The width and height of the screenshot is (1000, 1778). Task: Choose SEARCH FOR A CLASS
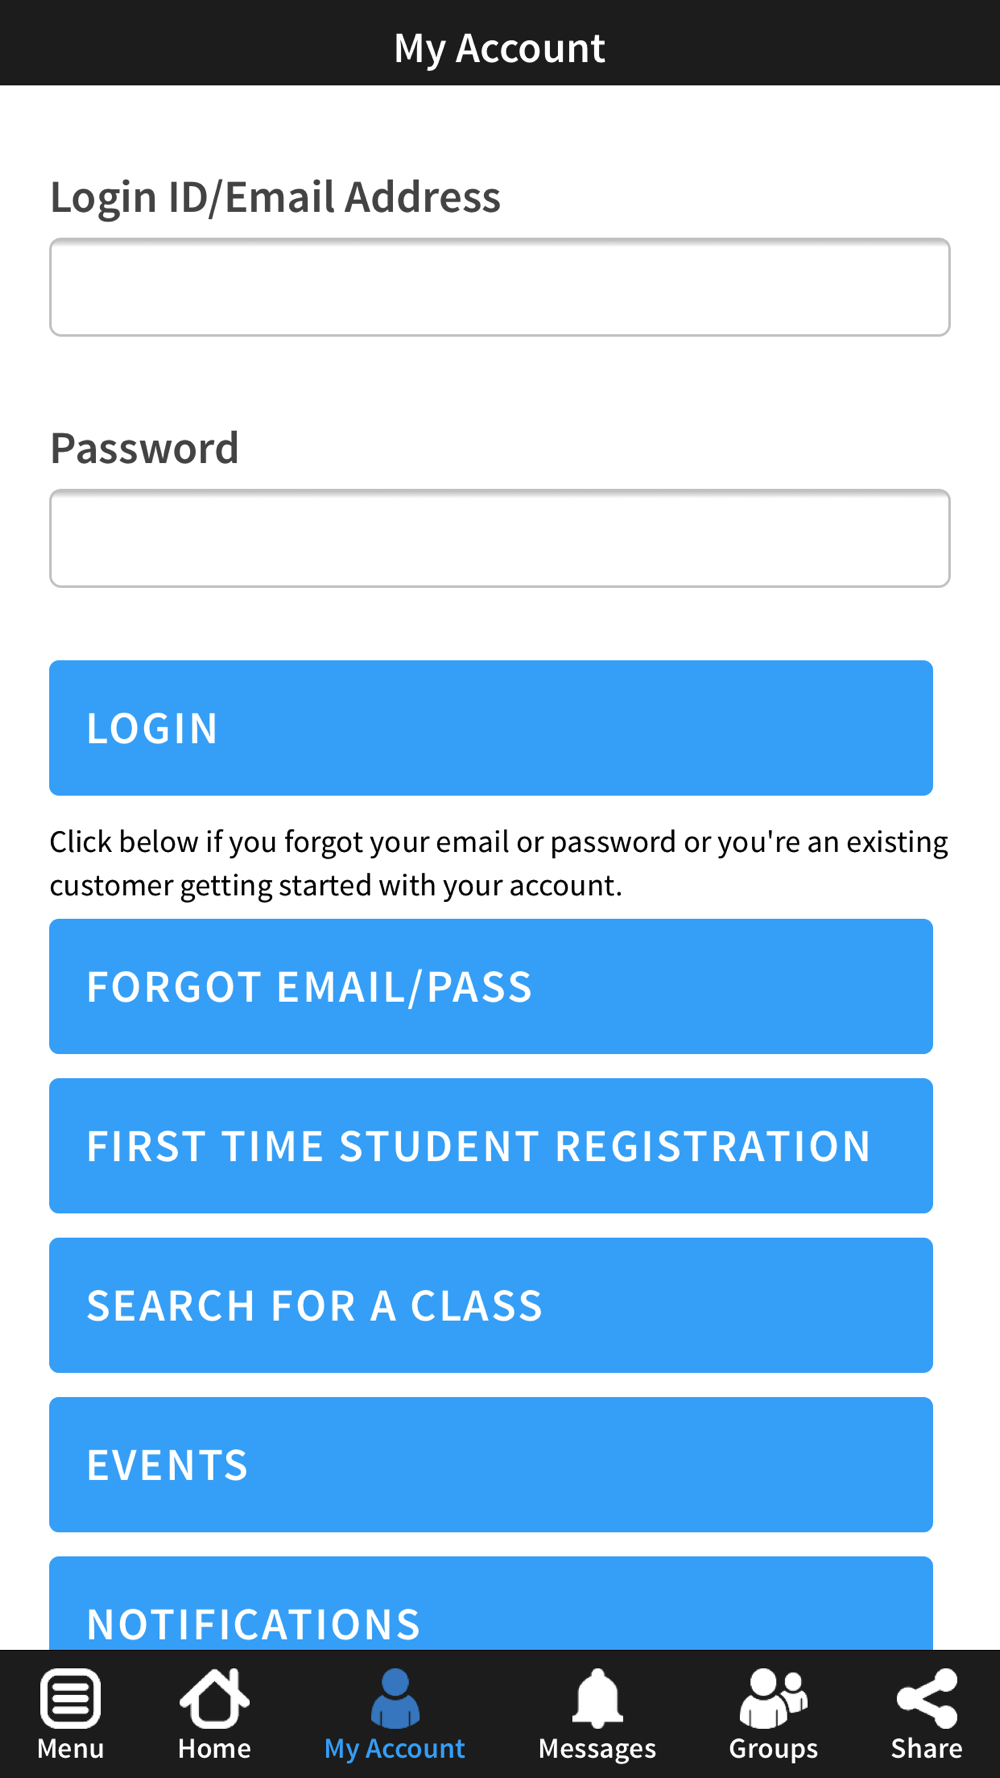[491, 1305]
